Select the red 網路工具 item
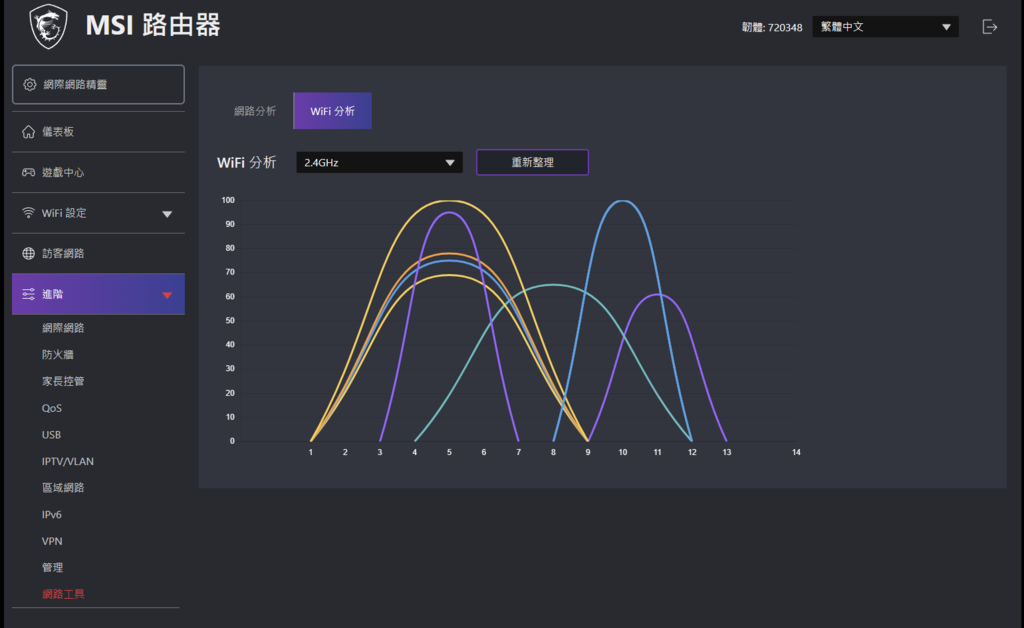Viewport: 1024px width, 628px height. tap(63, 594)
